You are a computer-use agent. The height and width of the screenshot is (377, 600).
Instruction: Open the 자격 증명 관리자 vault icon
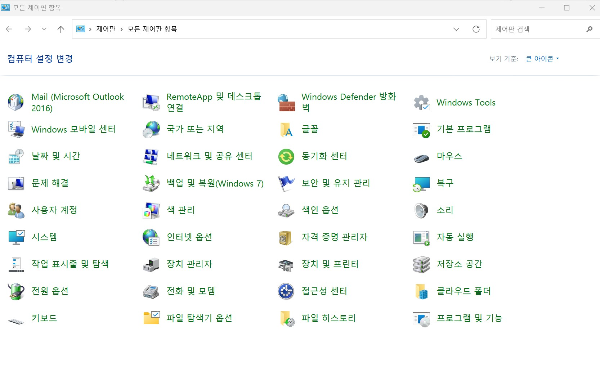click(285, 237)
